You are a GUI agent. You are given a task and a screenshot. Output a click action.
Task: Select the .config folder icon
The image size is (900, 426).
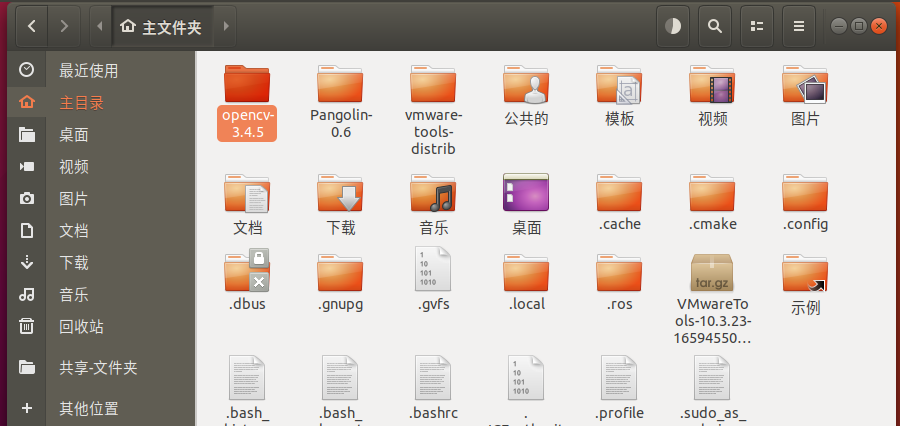coord(805,192)
